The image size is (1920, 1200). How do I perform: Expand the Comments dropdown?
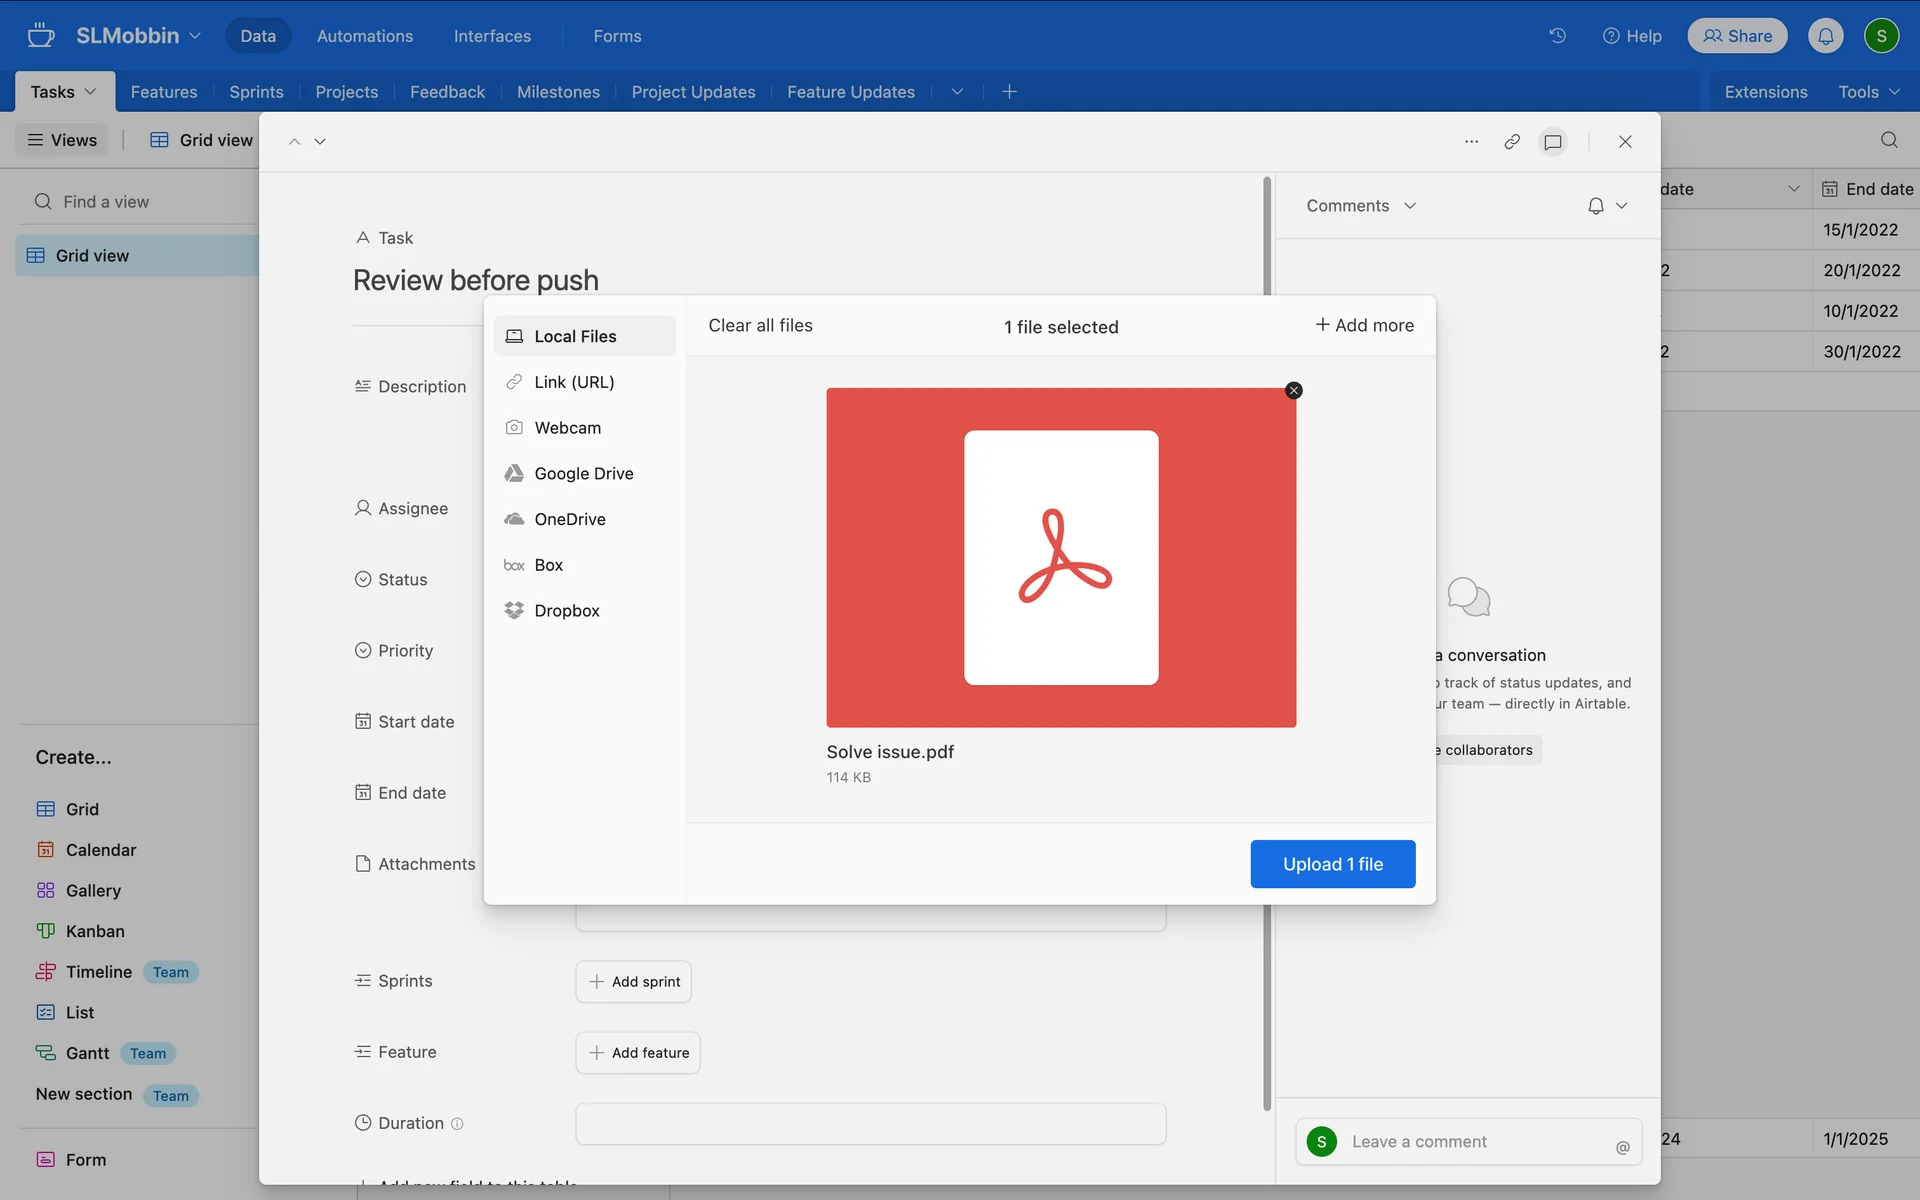1360,206
